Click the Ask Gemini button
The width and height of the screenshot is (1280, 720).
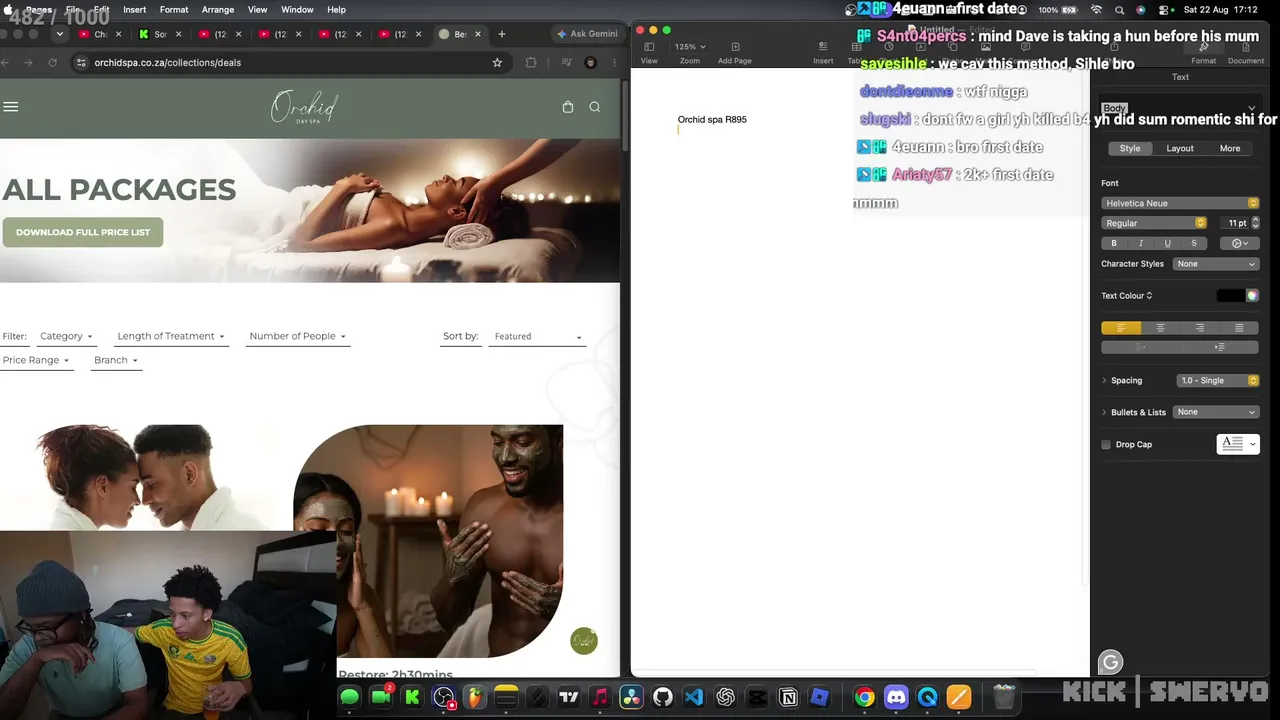click(x=587, y=34)
